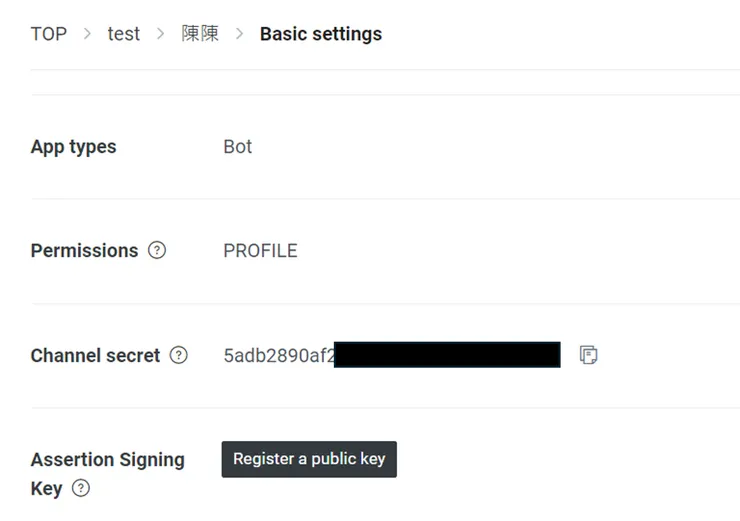Click the PROFILE permission value
The height and width of the screenshot is (521, 740).
(260, 251)
